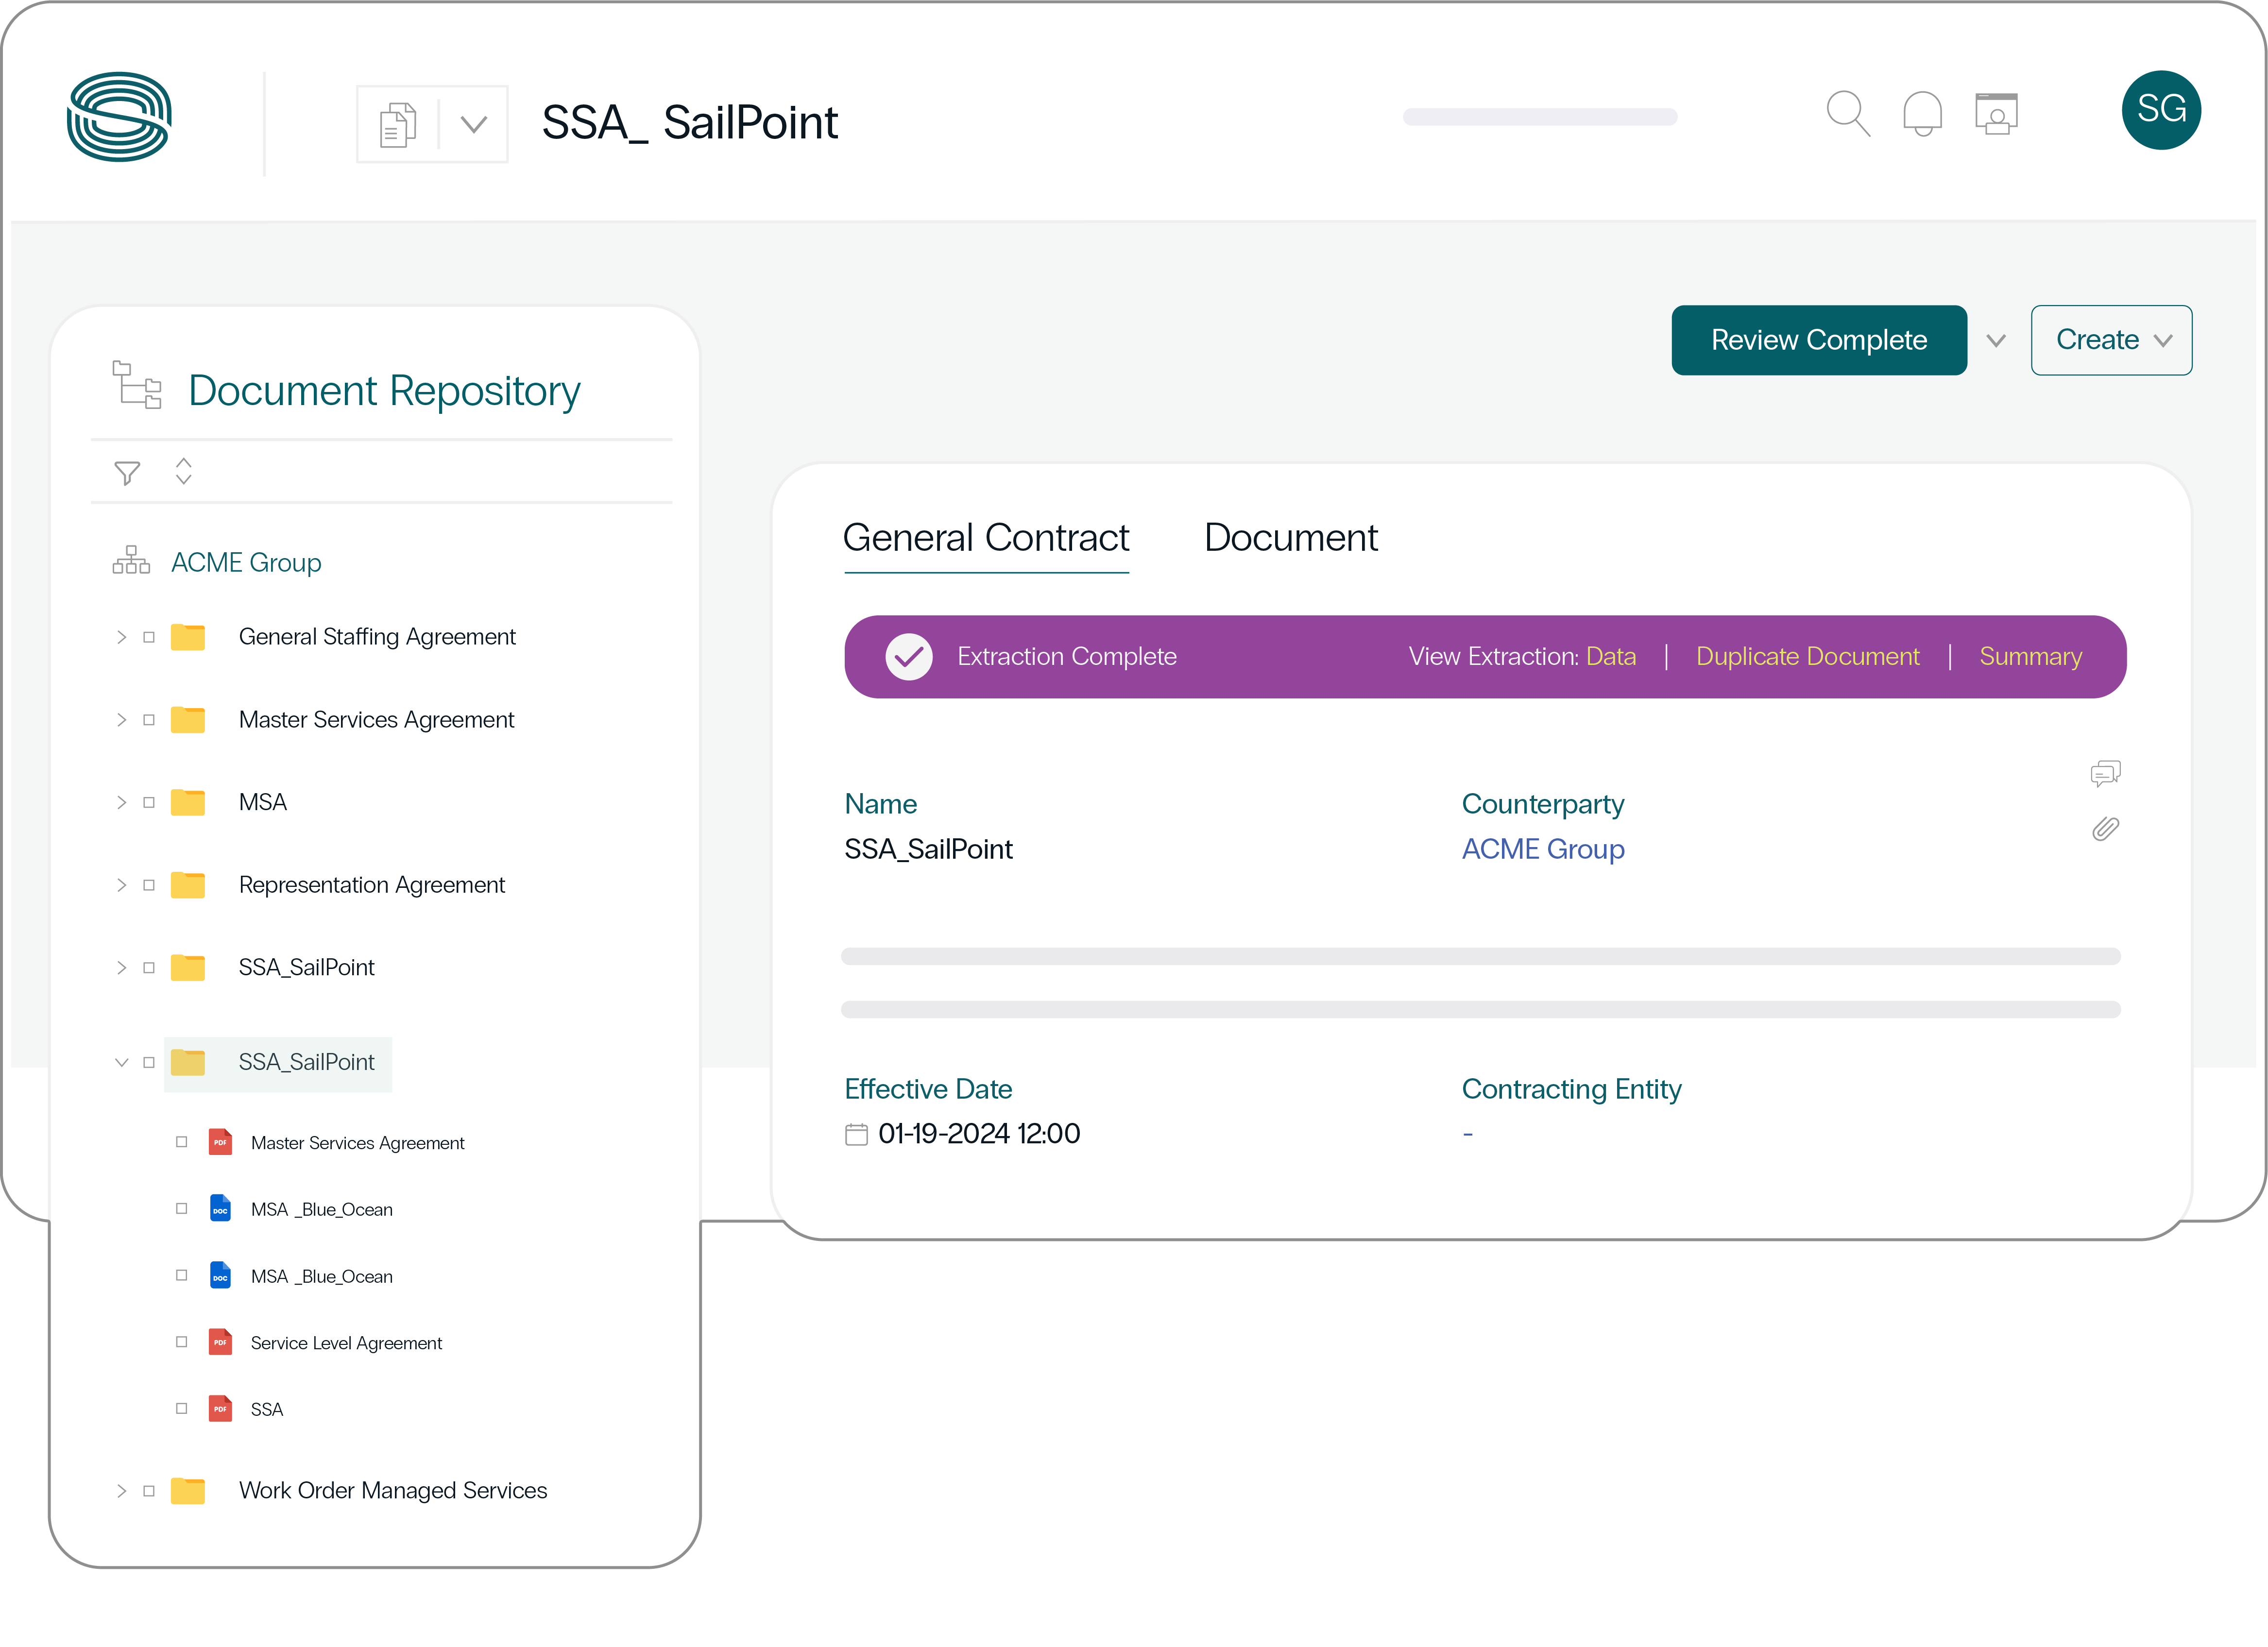Open the document type dropdown arrow in header
The height and width of the screenshot is (1647, 2268).
click(x=474, y=125)
